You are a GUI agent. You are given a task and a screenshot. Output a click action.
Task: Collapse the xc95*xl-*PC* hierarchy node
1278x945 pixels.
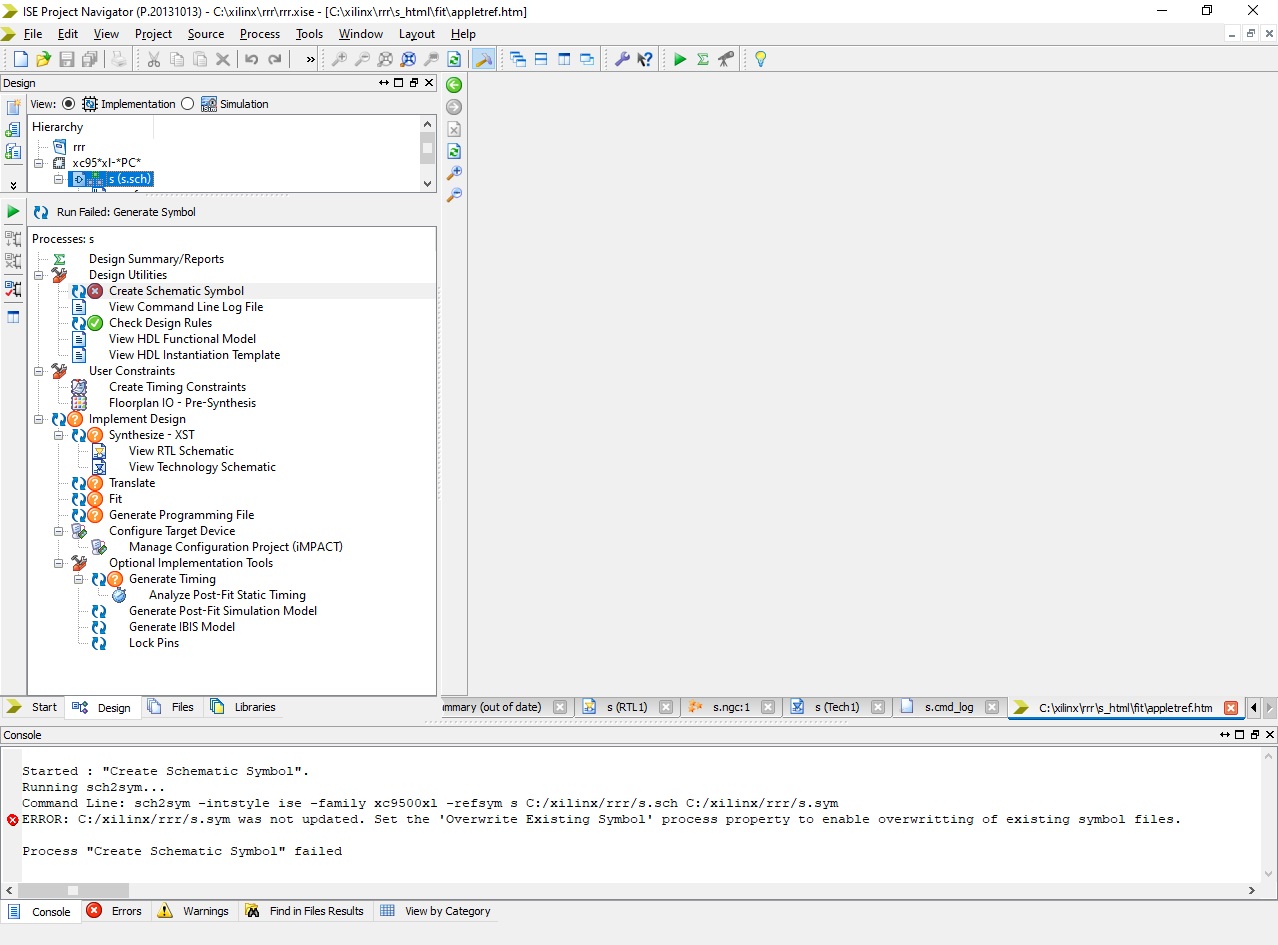tap(39, 163)
